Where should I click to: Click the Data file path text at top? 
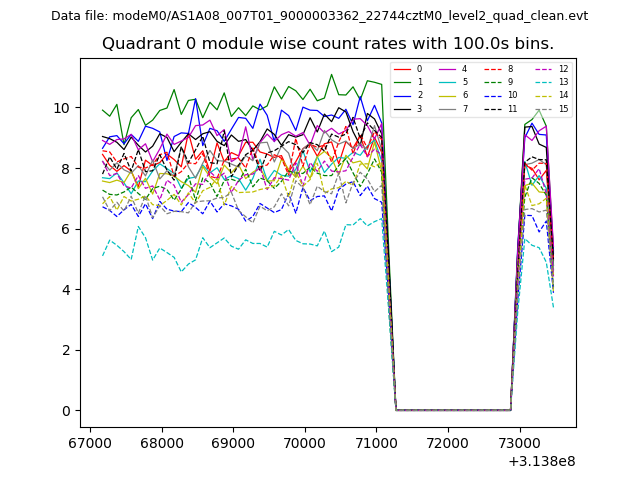coord(319,16)
